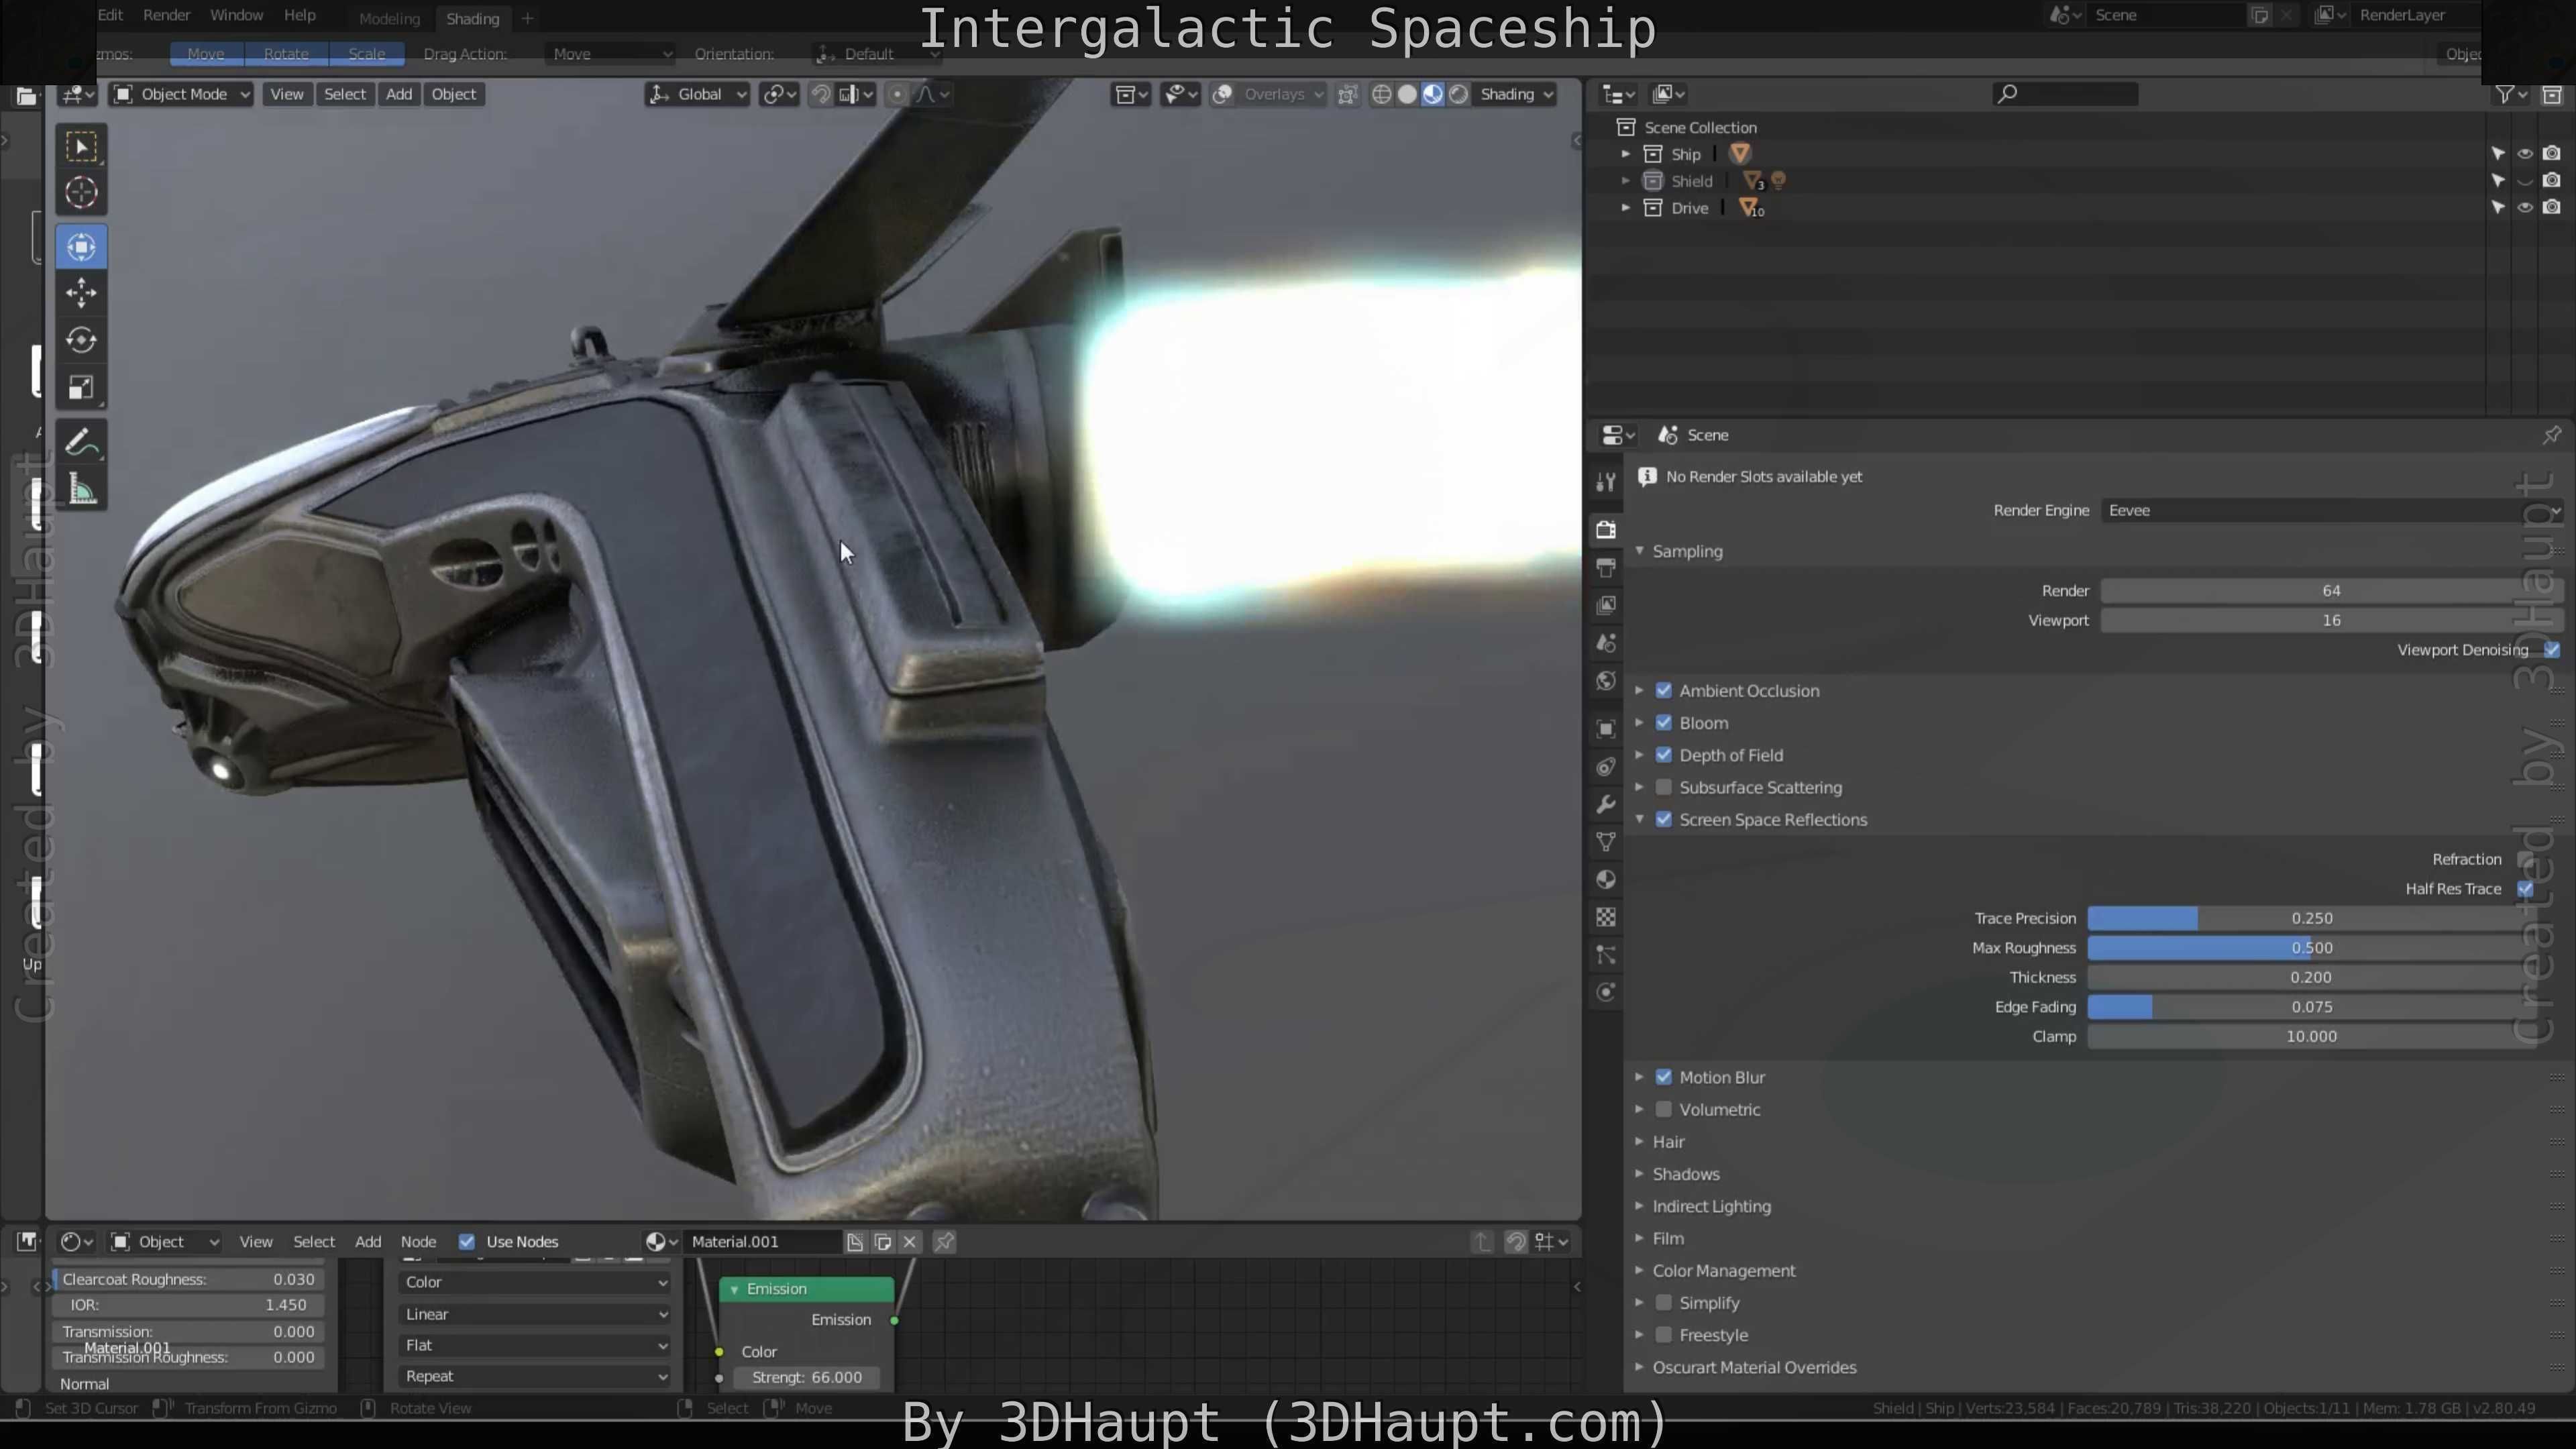Hide the Ship collection in viewport
The height and width of the screenshot is (1449, 2576).
(x=2525, y=154)
